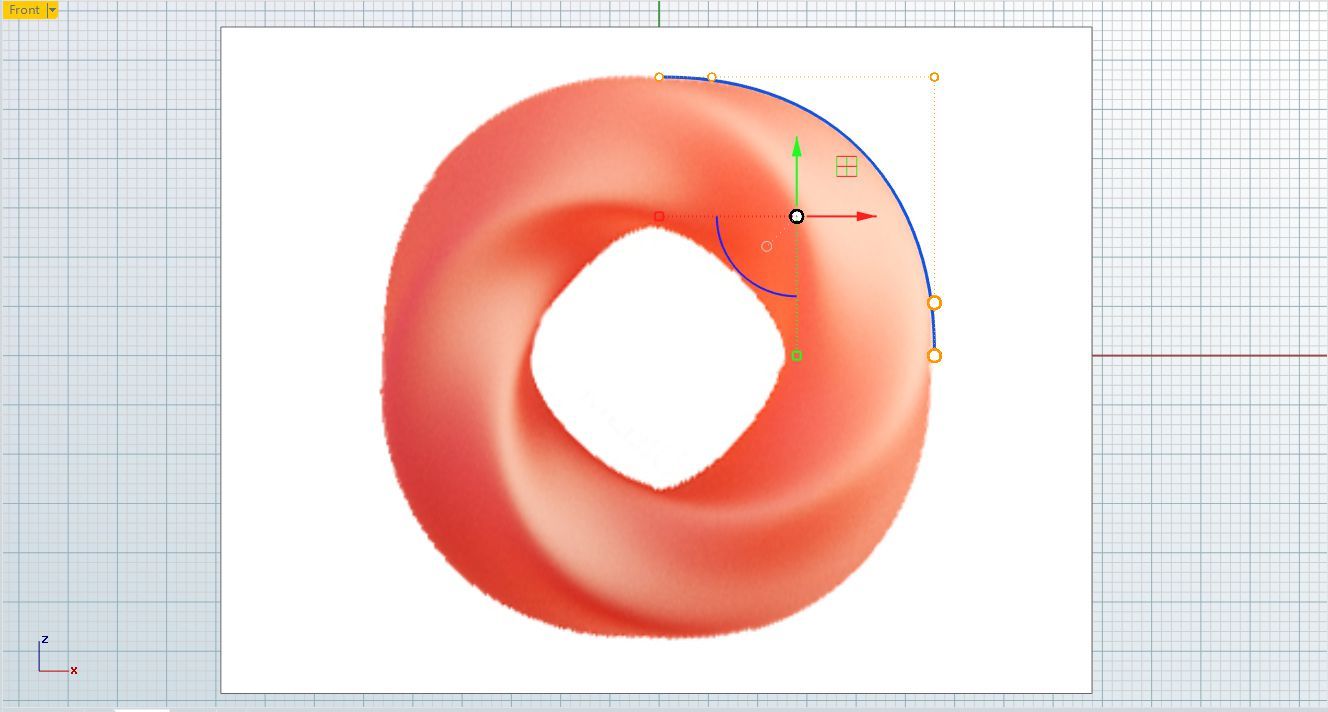Click the gumball red horizontal move arrow
The width and height of the screenshot is (1328, 712).
coord(865,216)
